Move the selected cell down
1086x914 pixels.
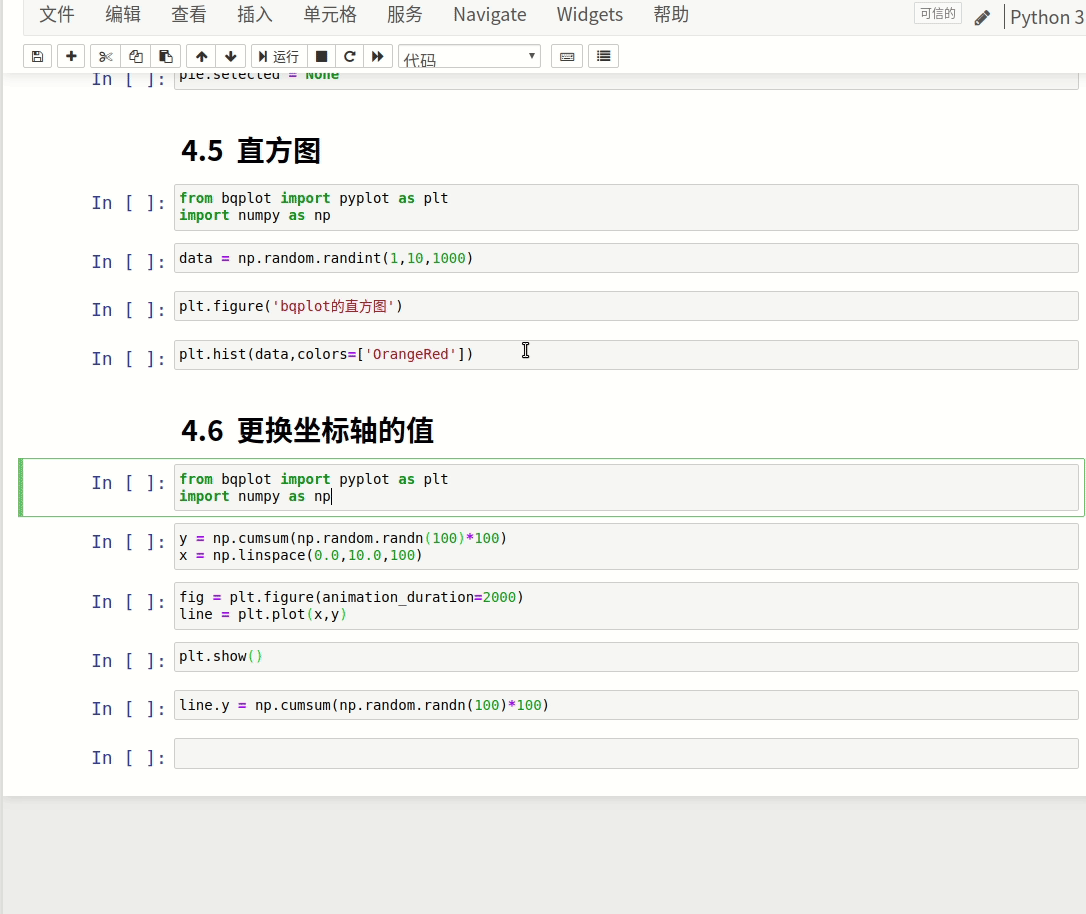(x=231, y=56)
